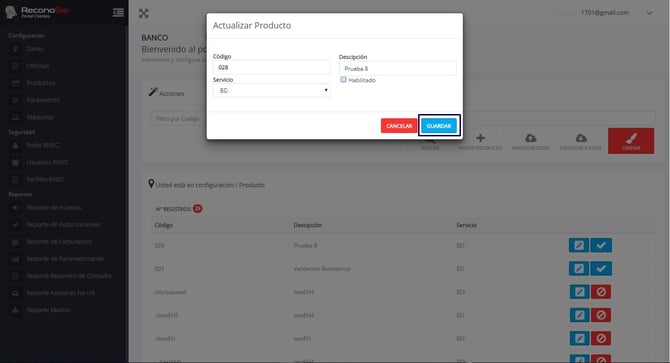Screen dimensions: 670x363
Task: Click the red records count badge
Action: click(x=197, y=209)
